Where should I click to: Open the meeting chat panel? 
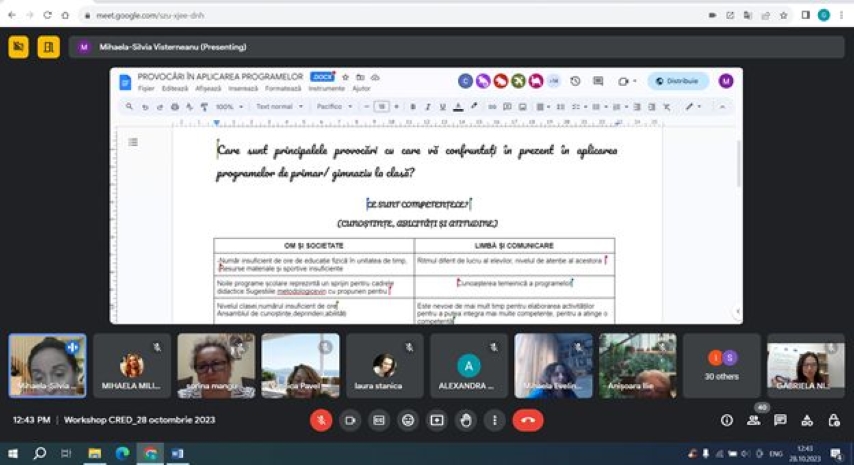[780, 421]
